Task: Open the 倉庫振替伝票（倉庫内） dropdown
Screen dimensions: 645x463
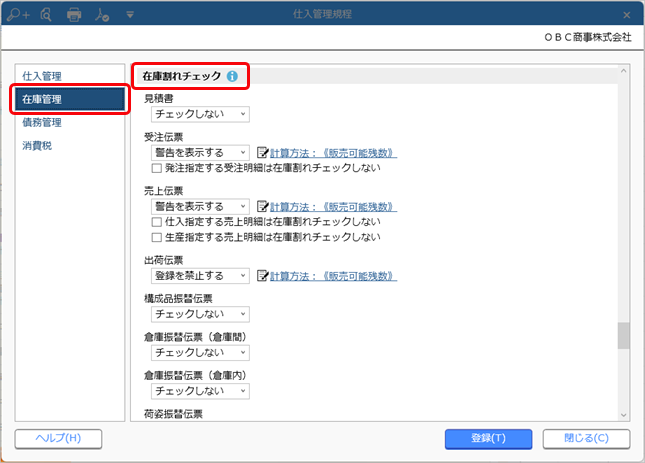Action: coord(200,391)
